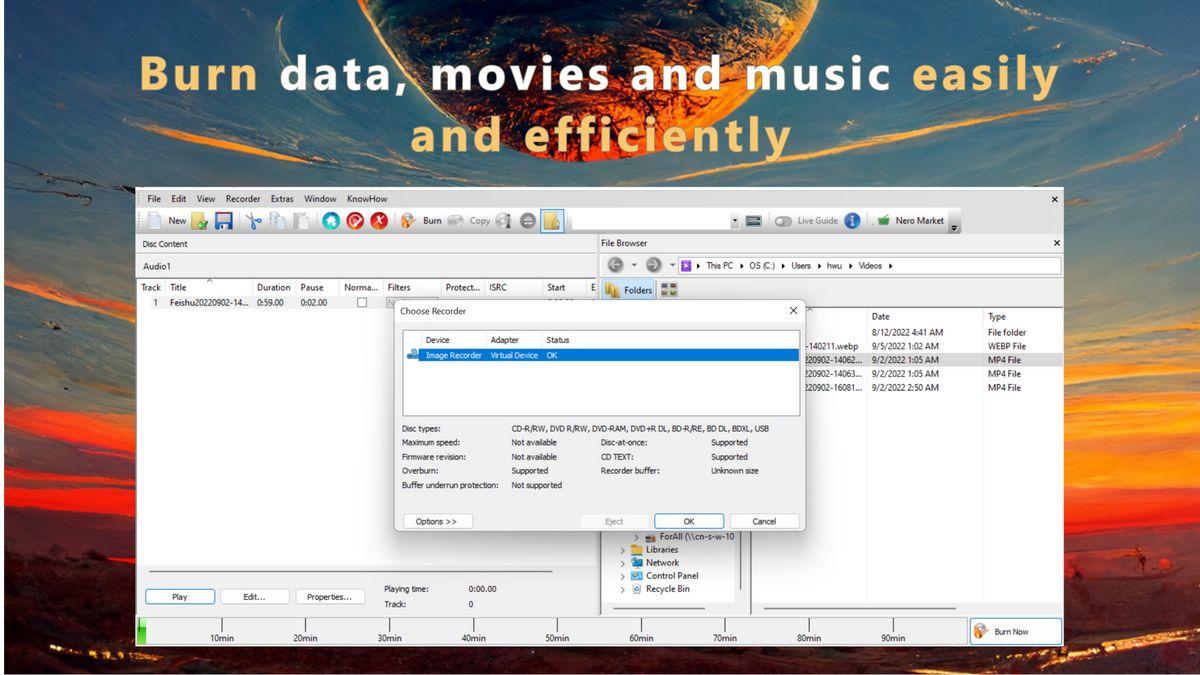Check the Normalize checkbox for track 1

tap(362, 302)
